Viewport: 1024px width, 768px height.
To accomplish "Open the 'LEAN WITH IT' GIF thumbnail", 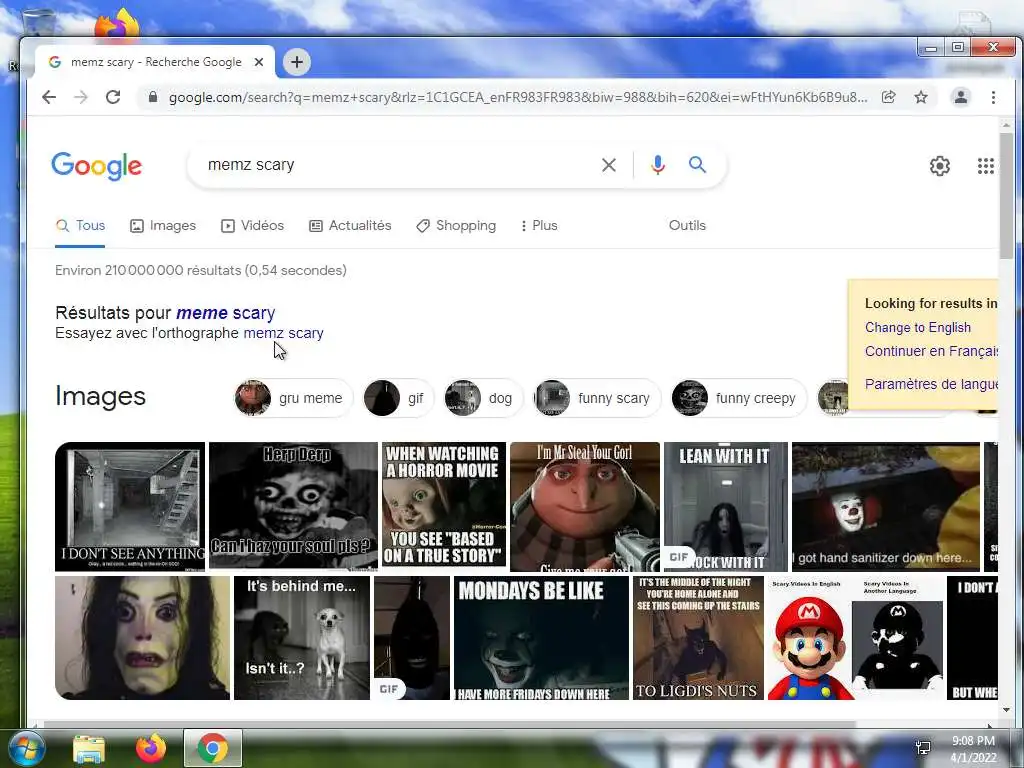I will coord(726,506).
